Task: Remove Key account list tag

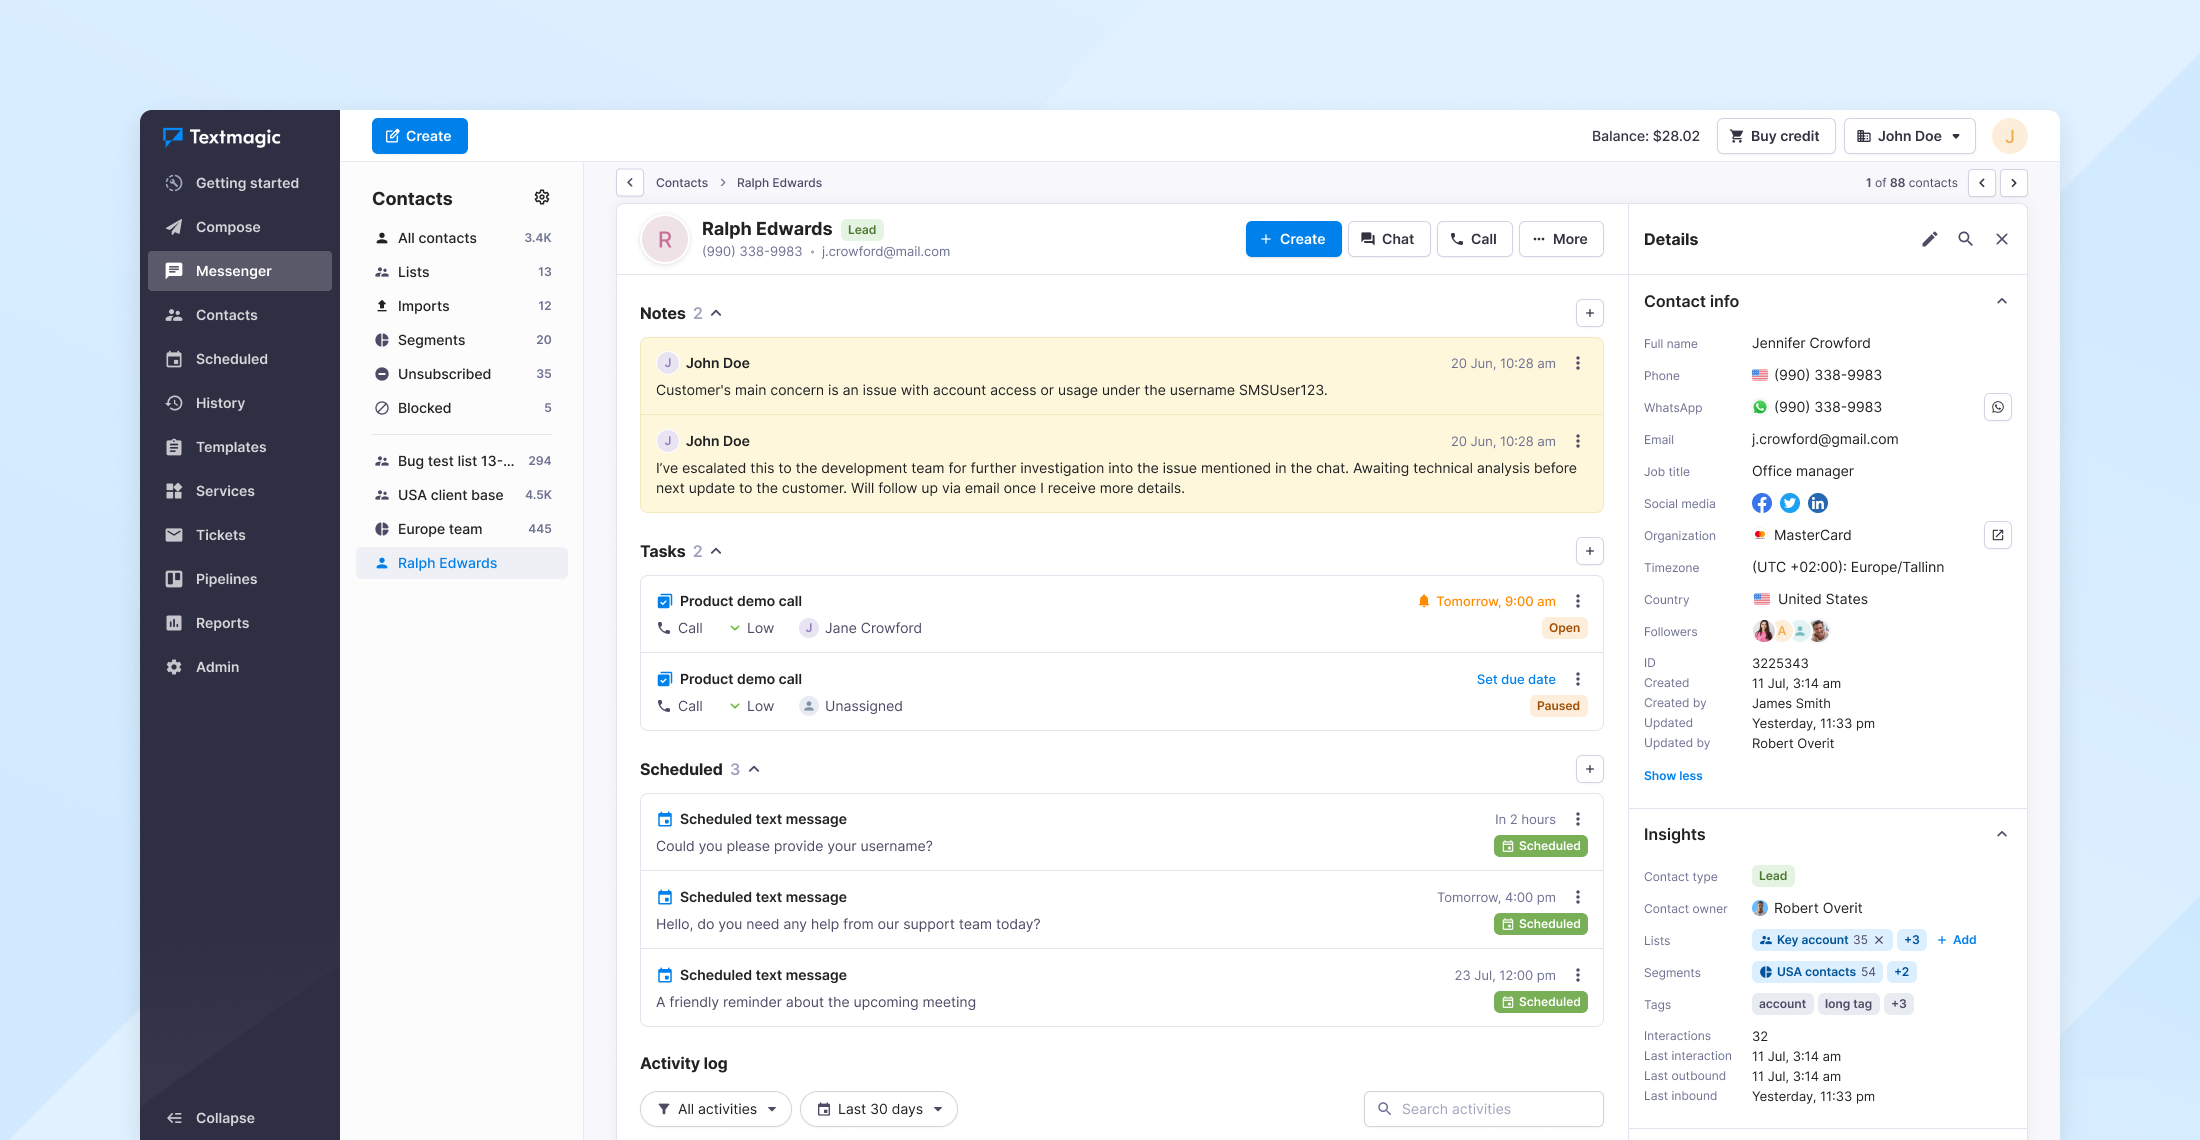Action: tap(1879, 940)
